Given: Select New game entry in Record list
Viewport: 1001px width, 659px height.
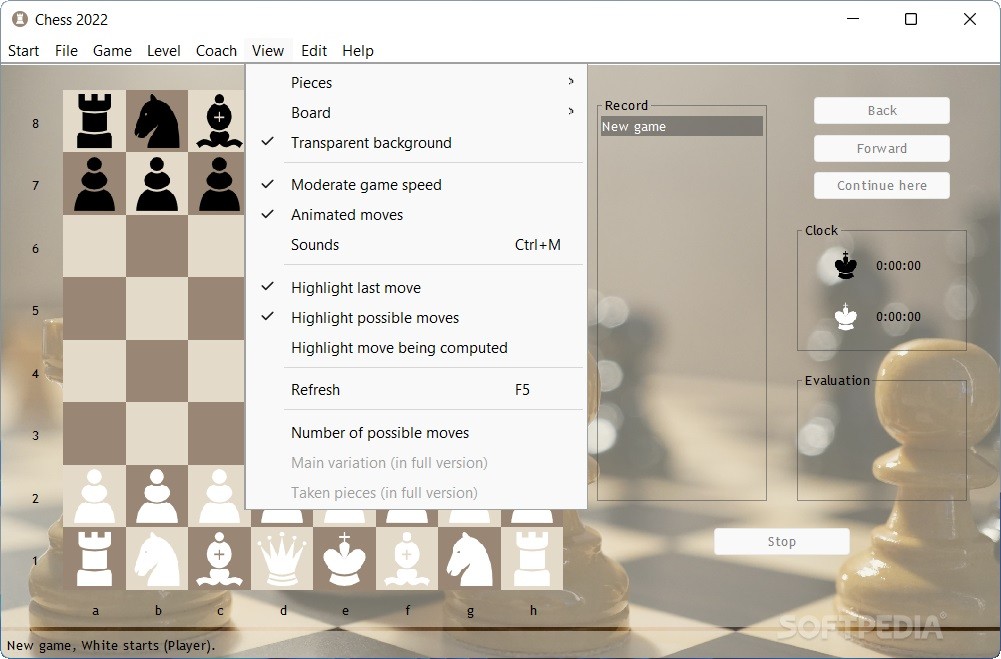Looking at the screenshot, I should tap(681, 126).
